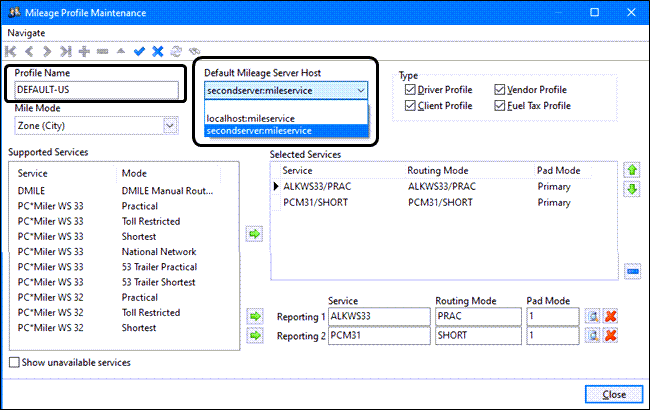Uncheck the Fuel Tax Profile checkbox
The width and height of the screenshot is (650, 410).
[x=500, y=105]
